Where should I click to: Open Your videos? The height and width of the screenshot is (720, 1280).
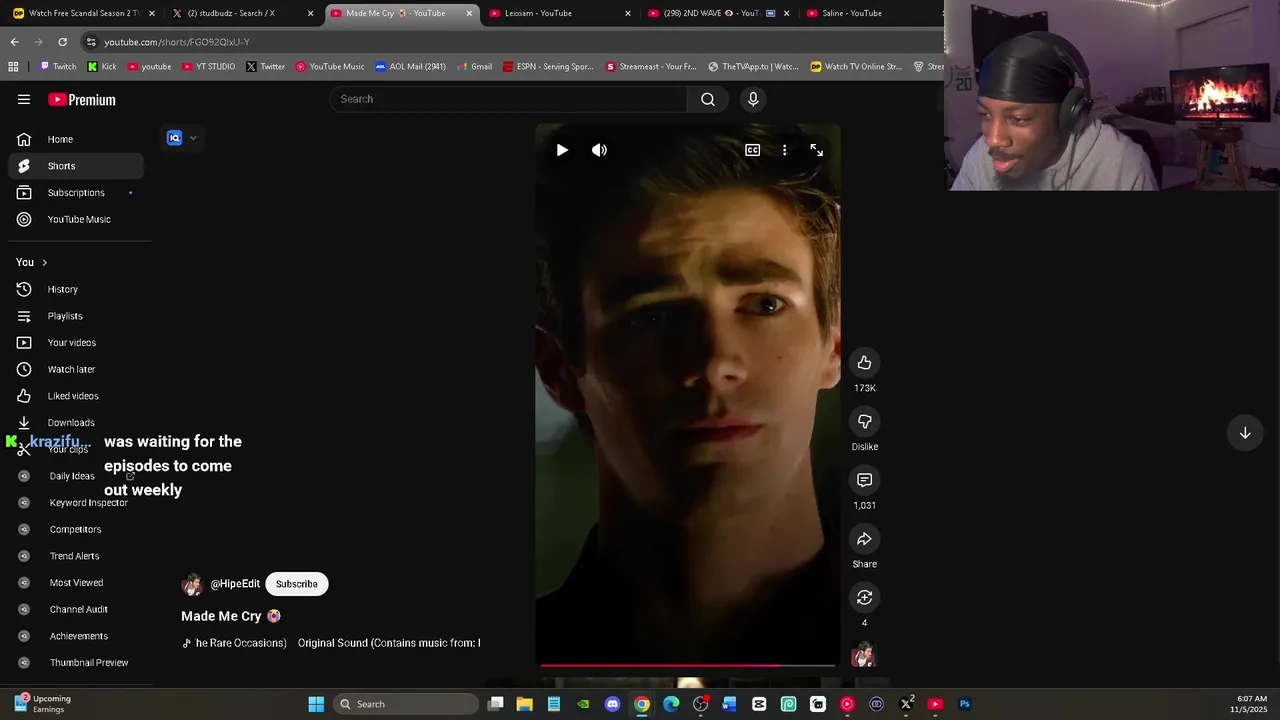[x=76, y=342]
